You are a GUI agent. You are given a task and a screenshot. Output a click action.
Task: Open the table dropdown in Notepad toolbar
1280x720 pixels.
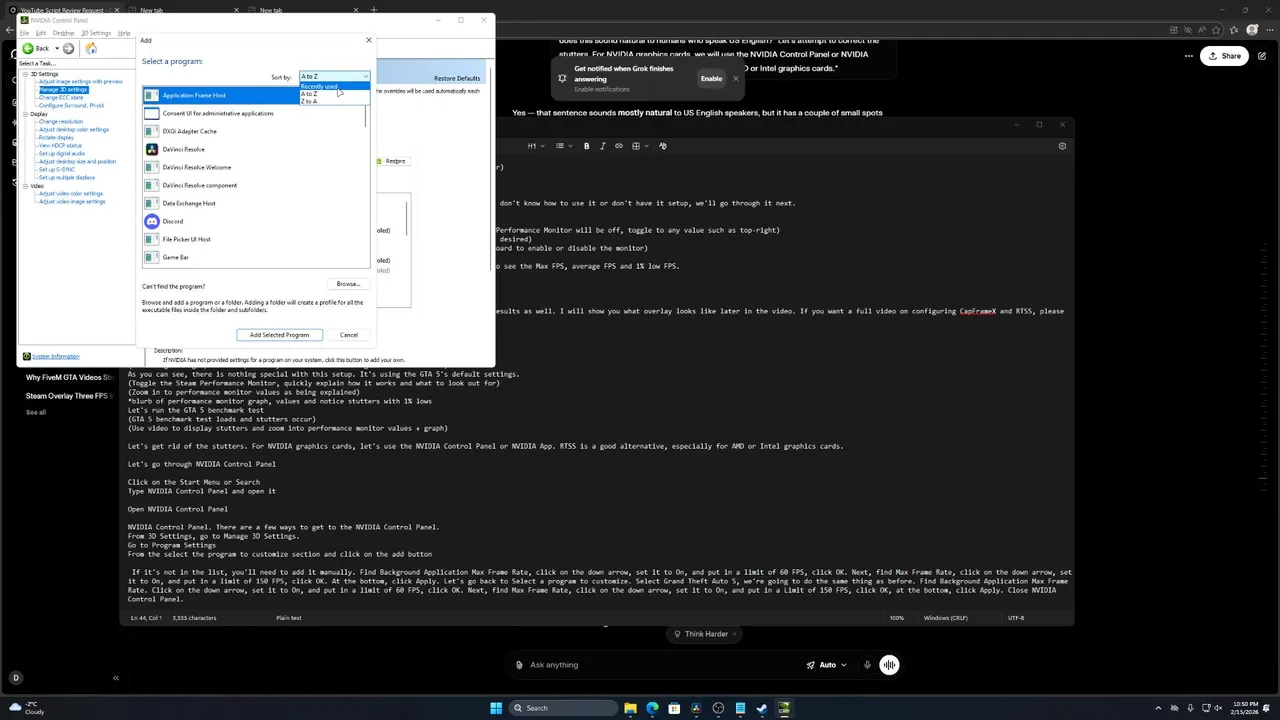(638, 146)
